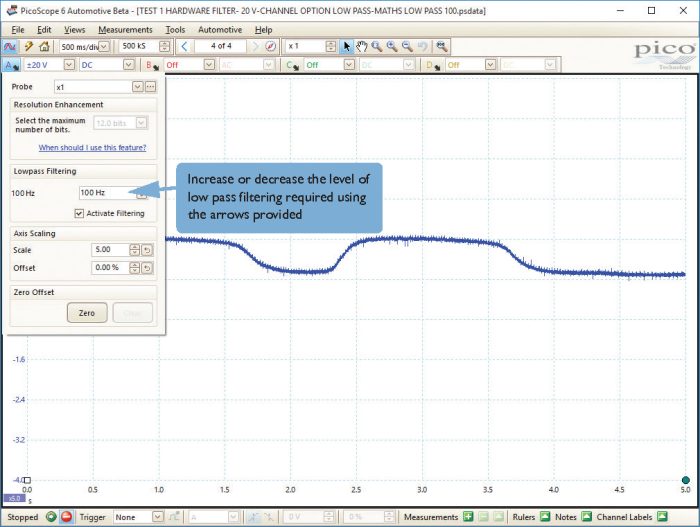700x527 pixels.
Task: Click the x5.0 axis scale label
Action: 14,498
